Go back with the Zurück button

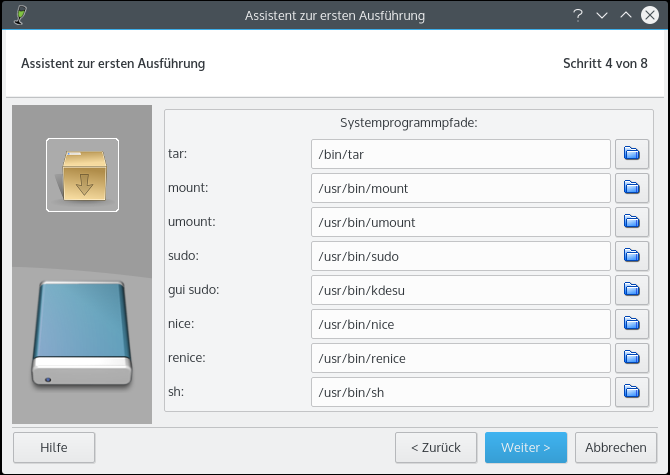click(x=435, y=447)
